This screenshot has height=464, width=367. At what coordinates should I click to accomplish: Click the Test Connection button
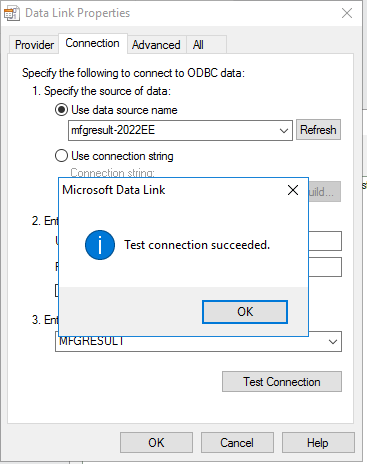(282, 382)
